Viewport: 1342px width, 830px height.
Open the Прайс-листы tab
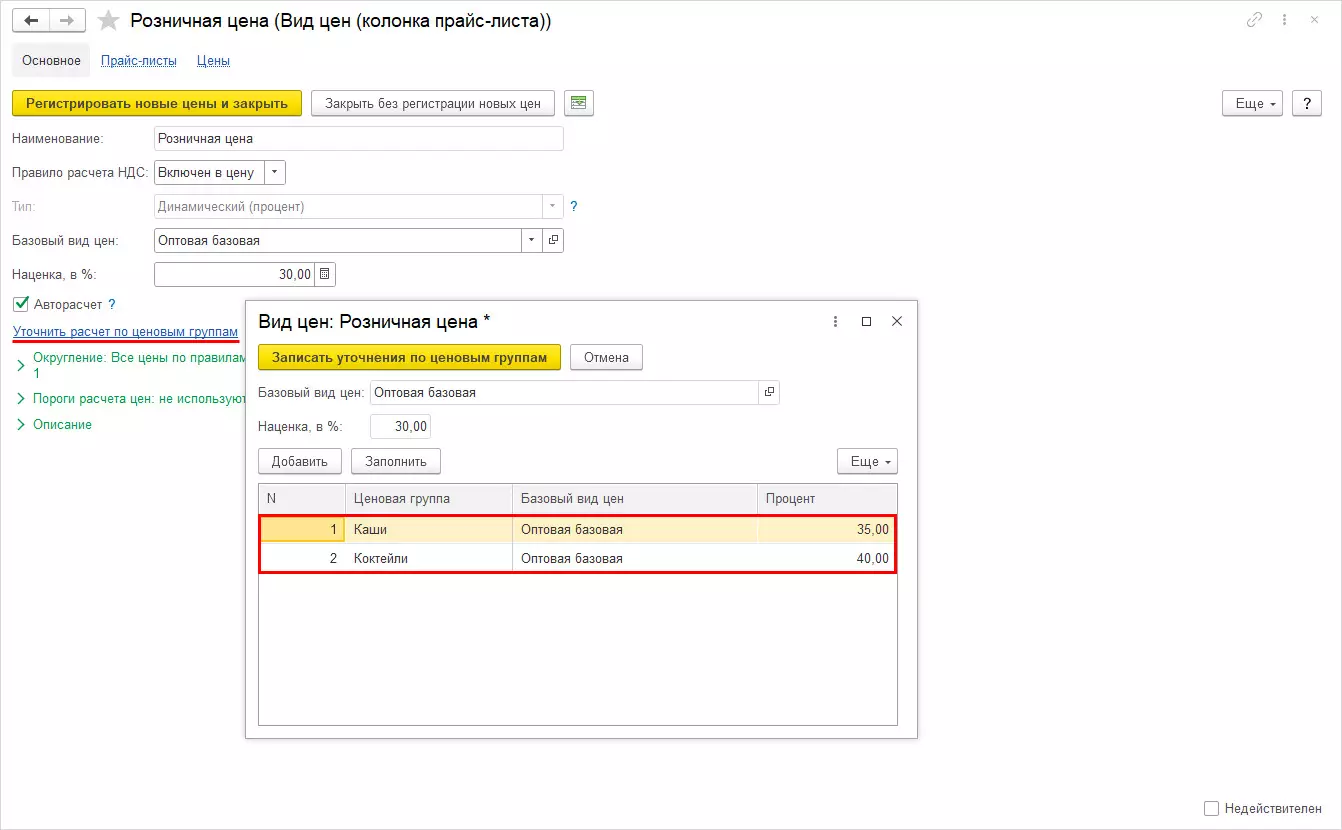(139, 60)
